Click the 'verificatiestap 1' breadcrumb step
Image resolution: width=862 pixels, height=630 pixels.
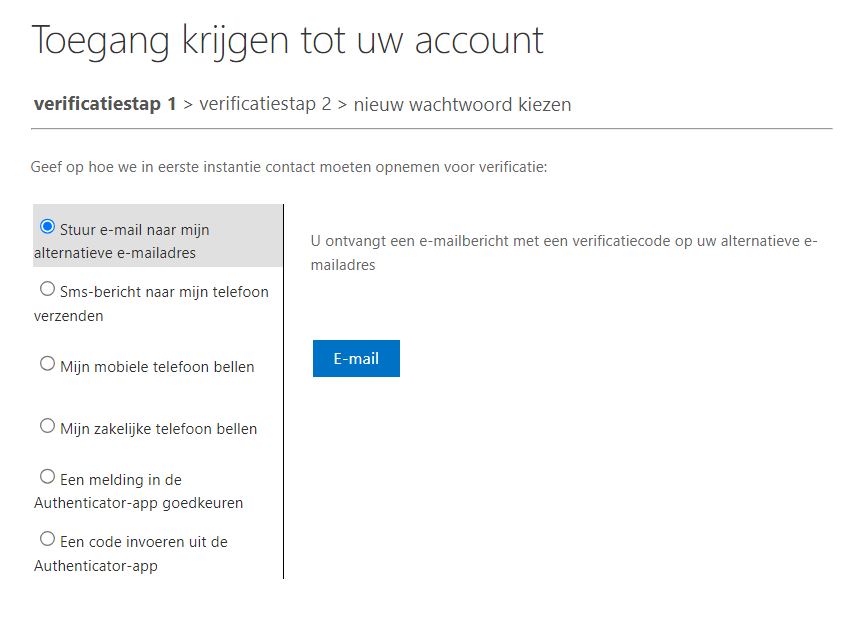(x=105, y=104)
